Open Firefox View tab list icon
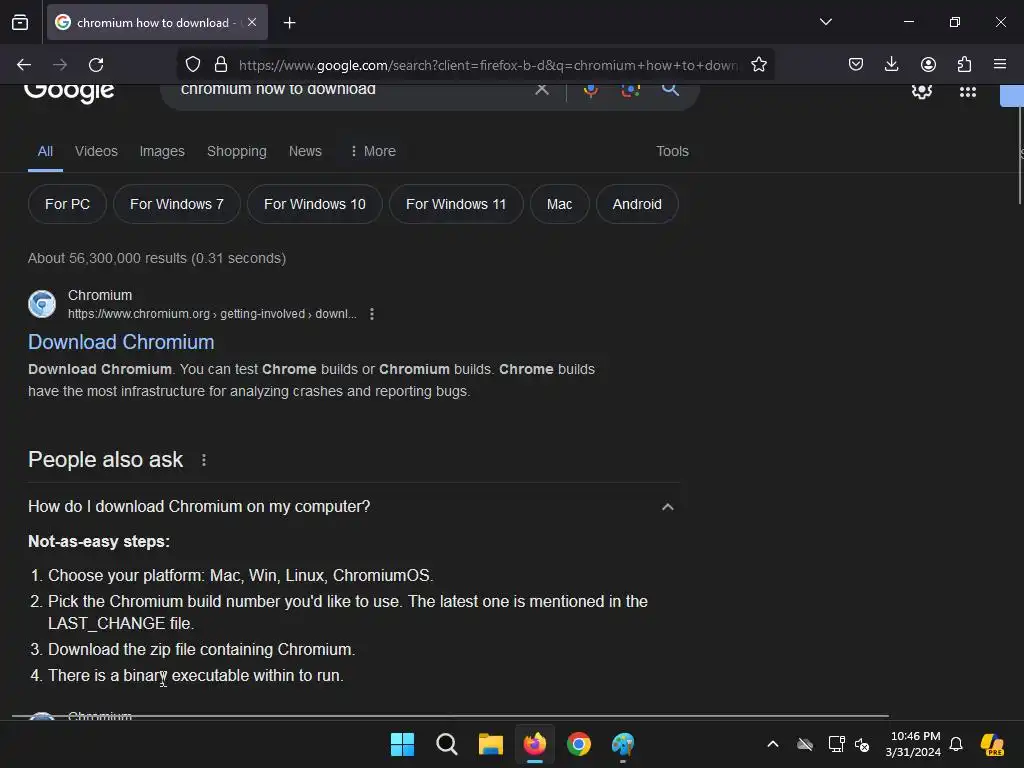This screenshot has width=1024, height=768. pos(20,23)
